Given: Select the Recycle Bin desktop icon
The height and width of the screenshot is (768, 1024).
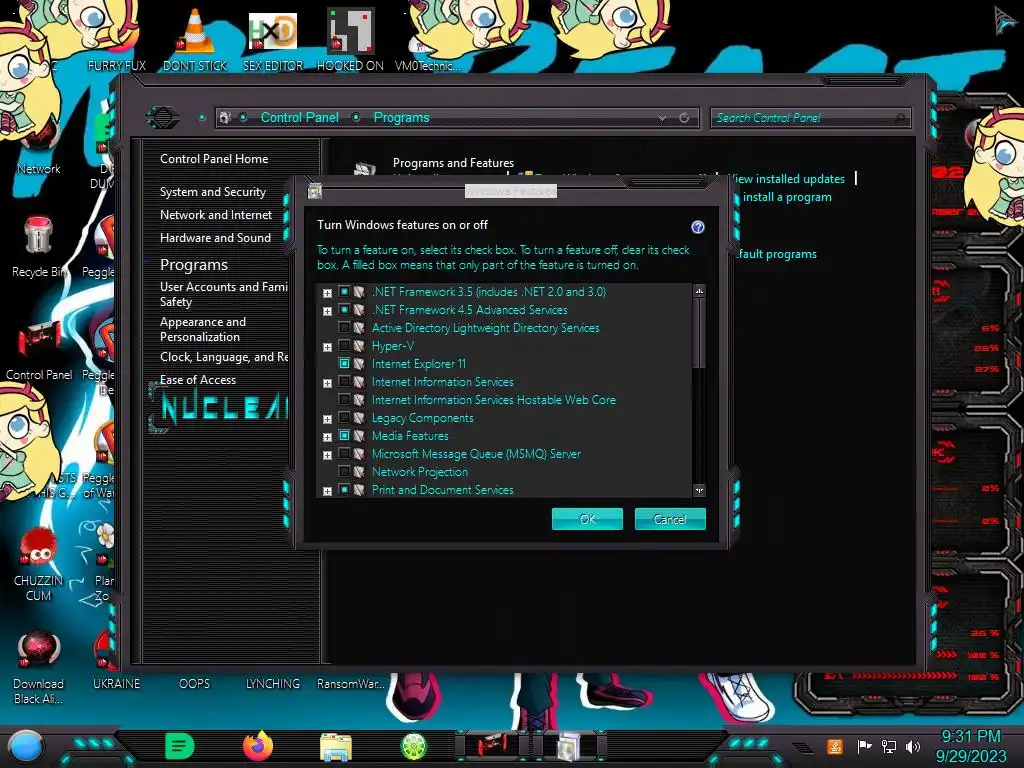Looking at the screenshot, I should tap(39, 246).
